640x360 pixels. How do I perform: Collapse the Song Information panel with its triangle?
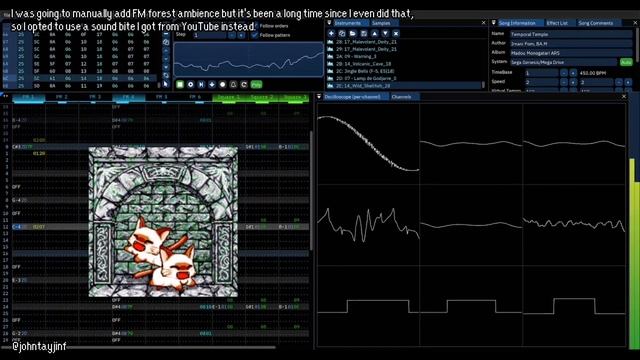(493, 23)
